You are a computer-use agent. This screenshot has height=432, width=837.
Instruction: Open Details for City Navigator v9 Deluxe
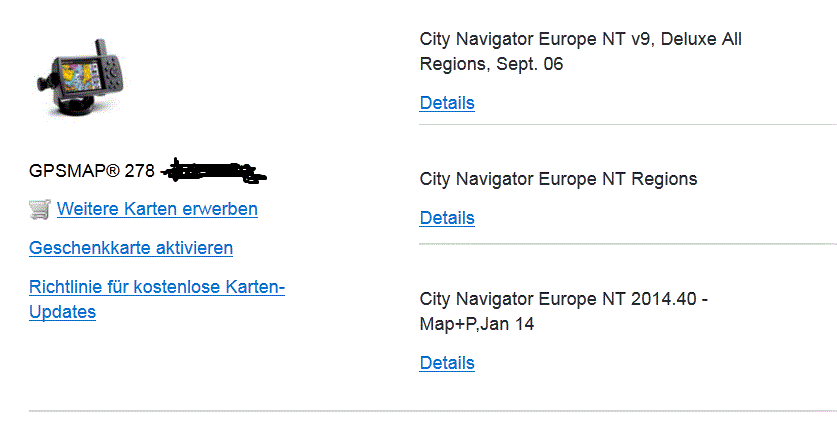447,103
